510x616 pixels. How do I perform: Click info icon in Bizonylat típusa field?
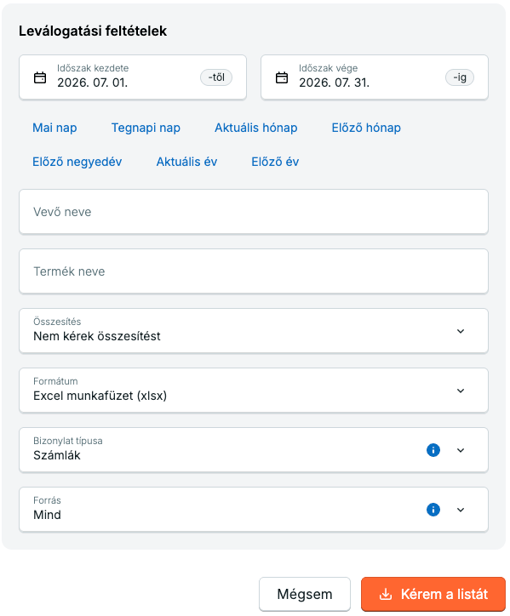point(433,450)
